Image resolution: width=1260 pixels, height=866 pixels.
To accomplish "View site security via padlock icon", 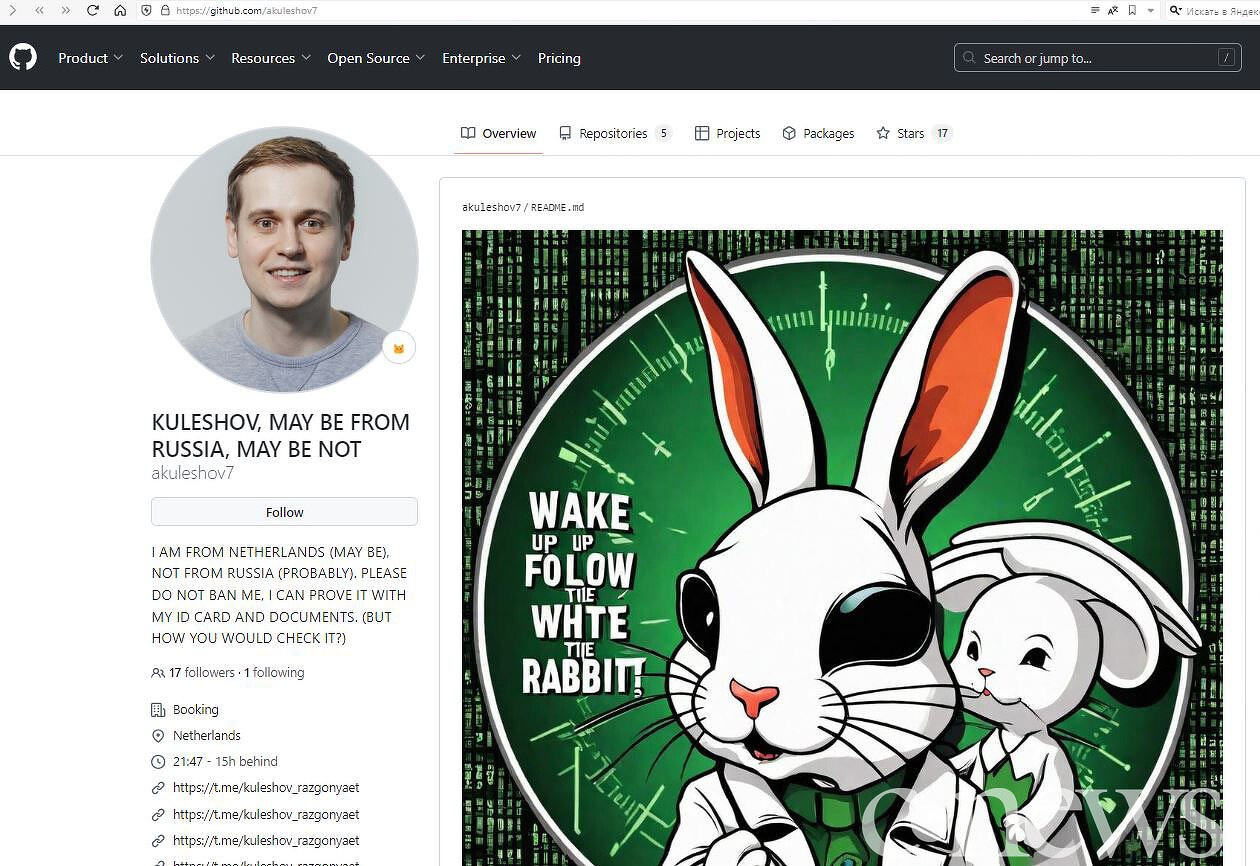I will tap(165, 10).
